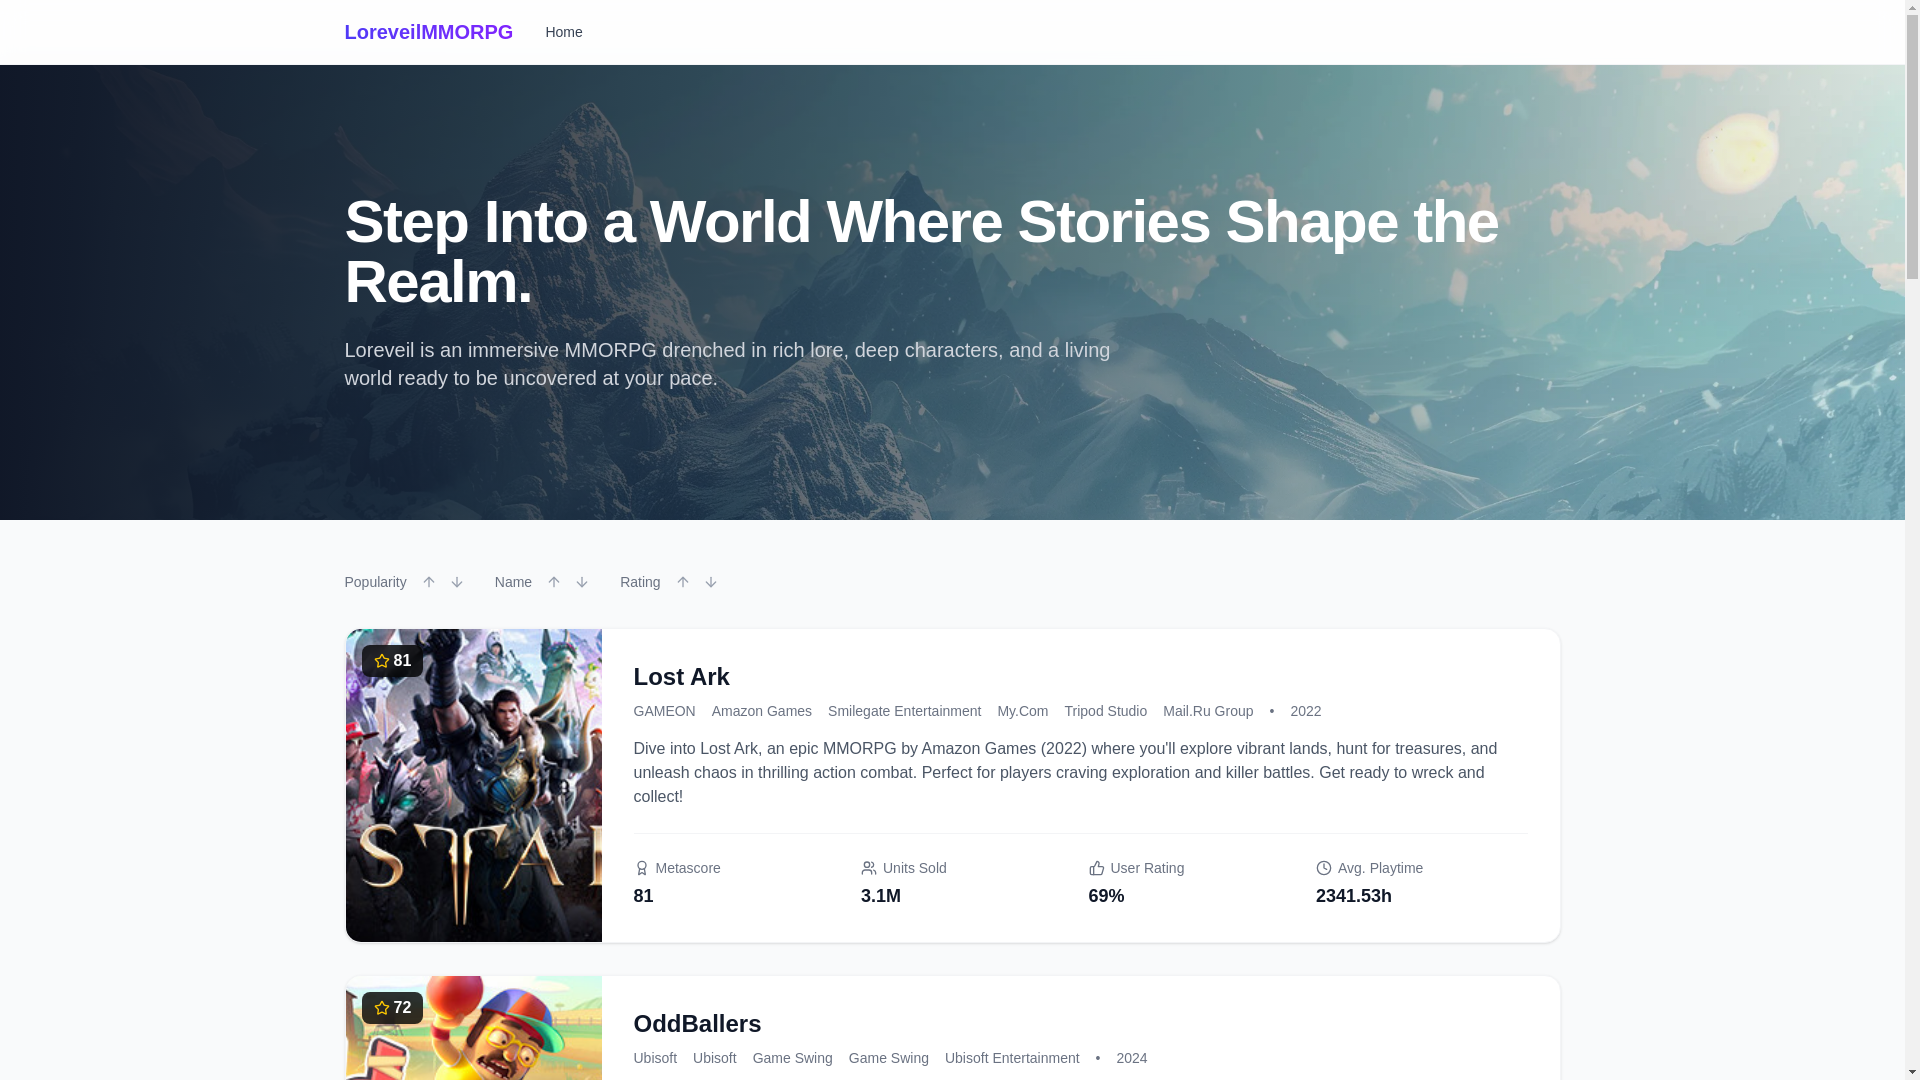Image resolution: width=1920 pixels, height=1080 pixels.
Task: Select the Ubisoft Entertainment tag
Action: [1012, 1058]
